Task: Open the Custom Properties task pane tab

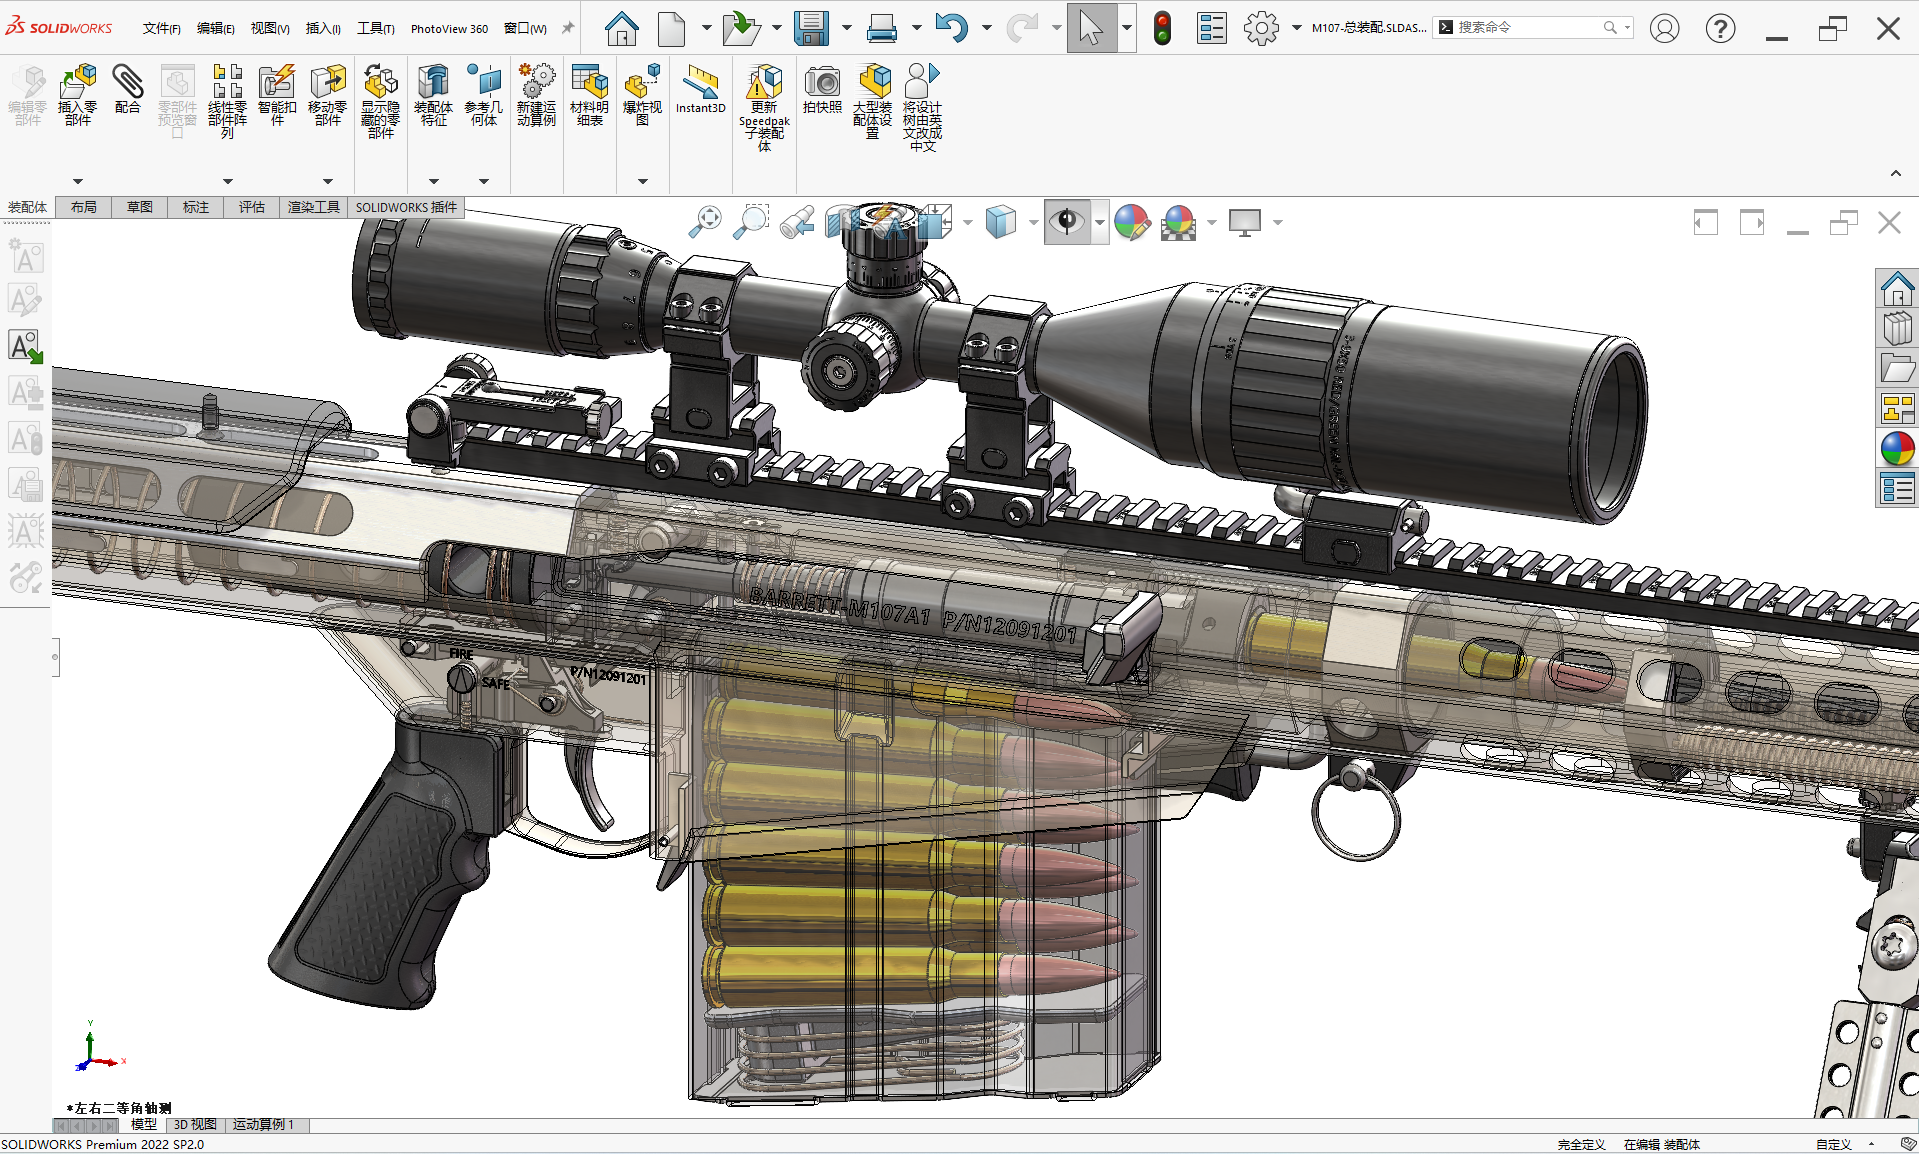Action: tap(1897, 489)
